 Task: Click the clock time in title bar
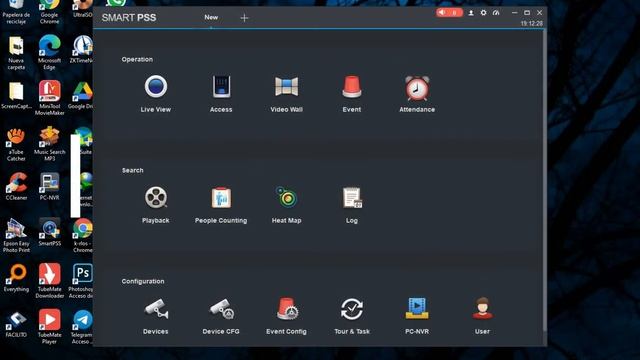[x=531, y=24]
